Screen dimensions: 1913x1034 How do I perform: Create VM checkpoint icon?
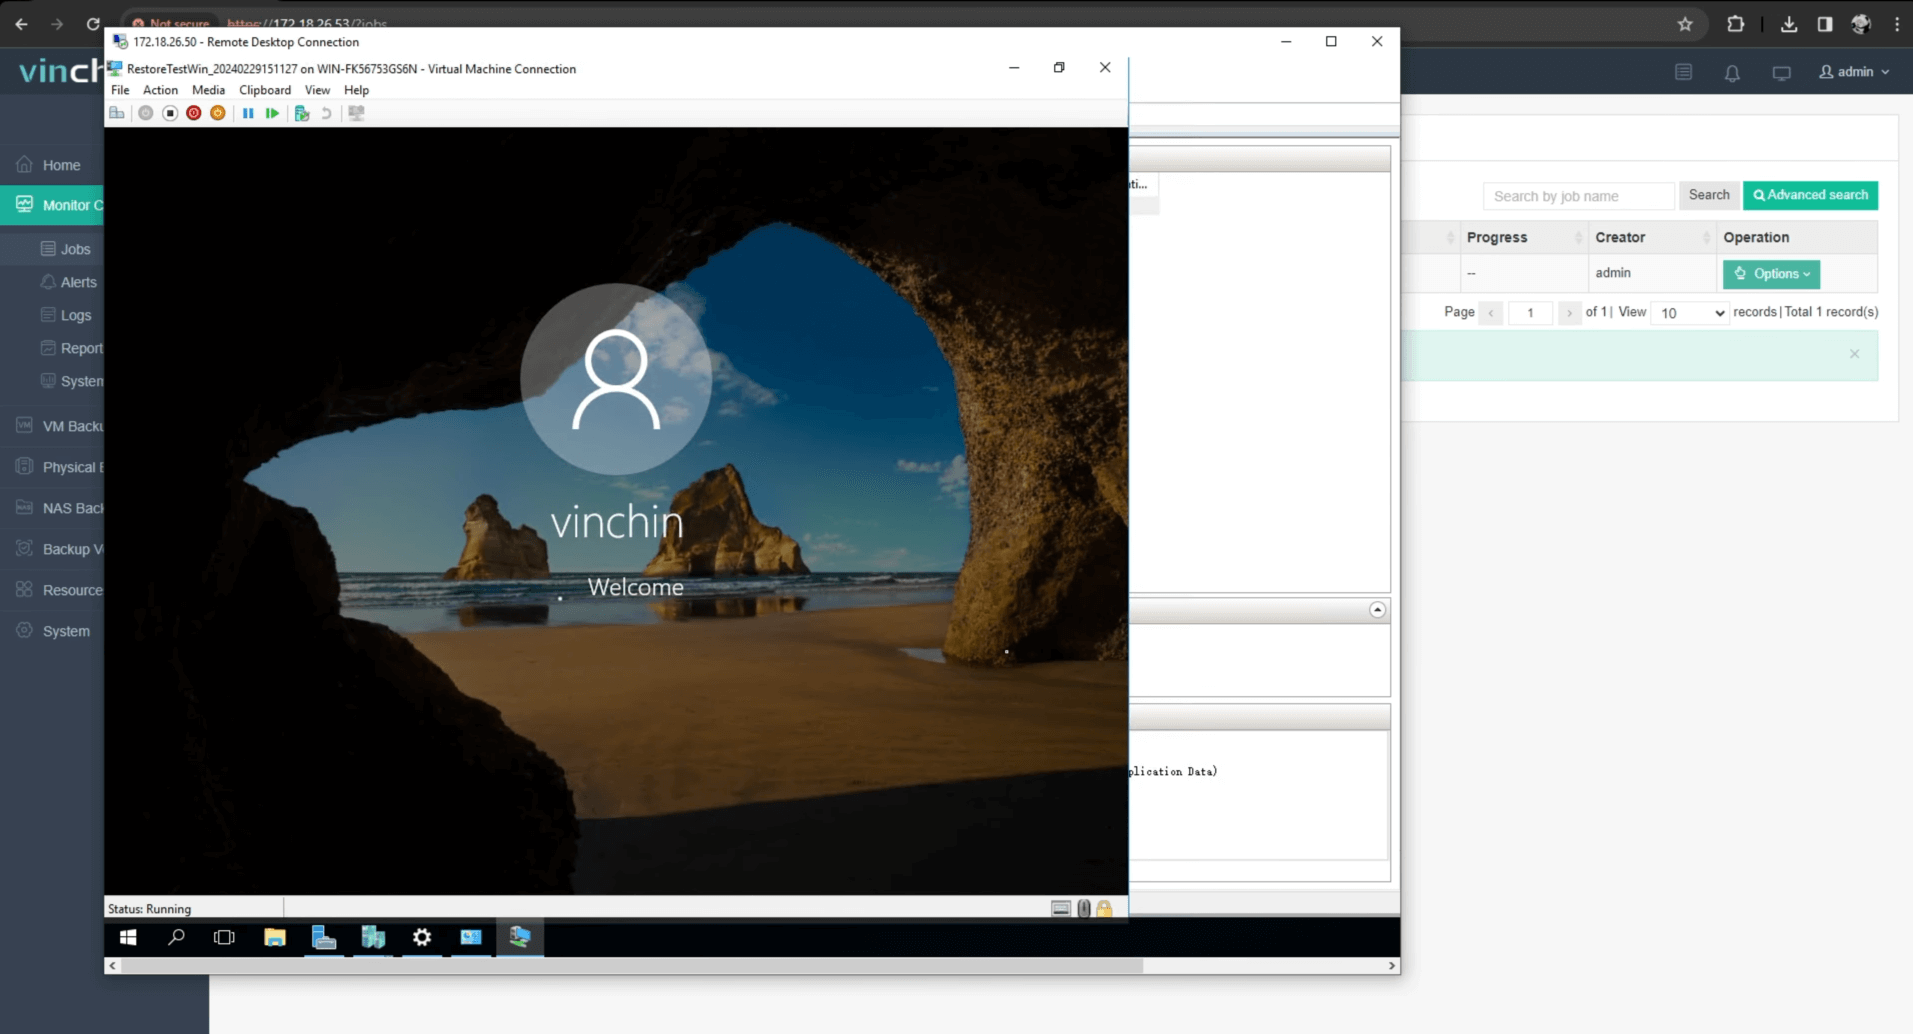(302, 113)
